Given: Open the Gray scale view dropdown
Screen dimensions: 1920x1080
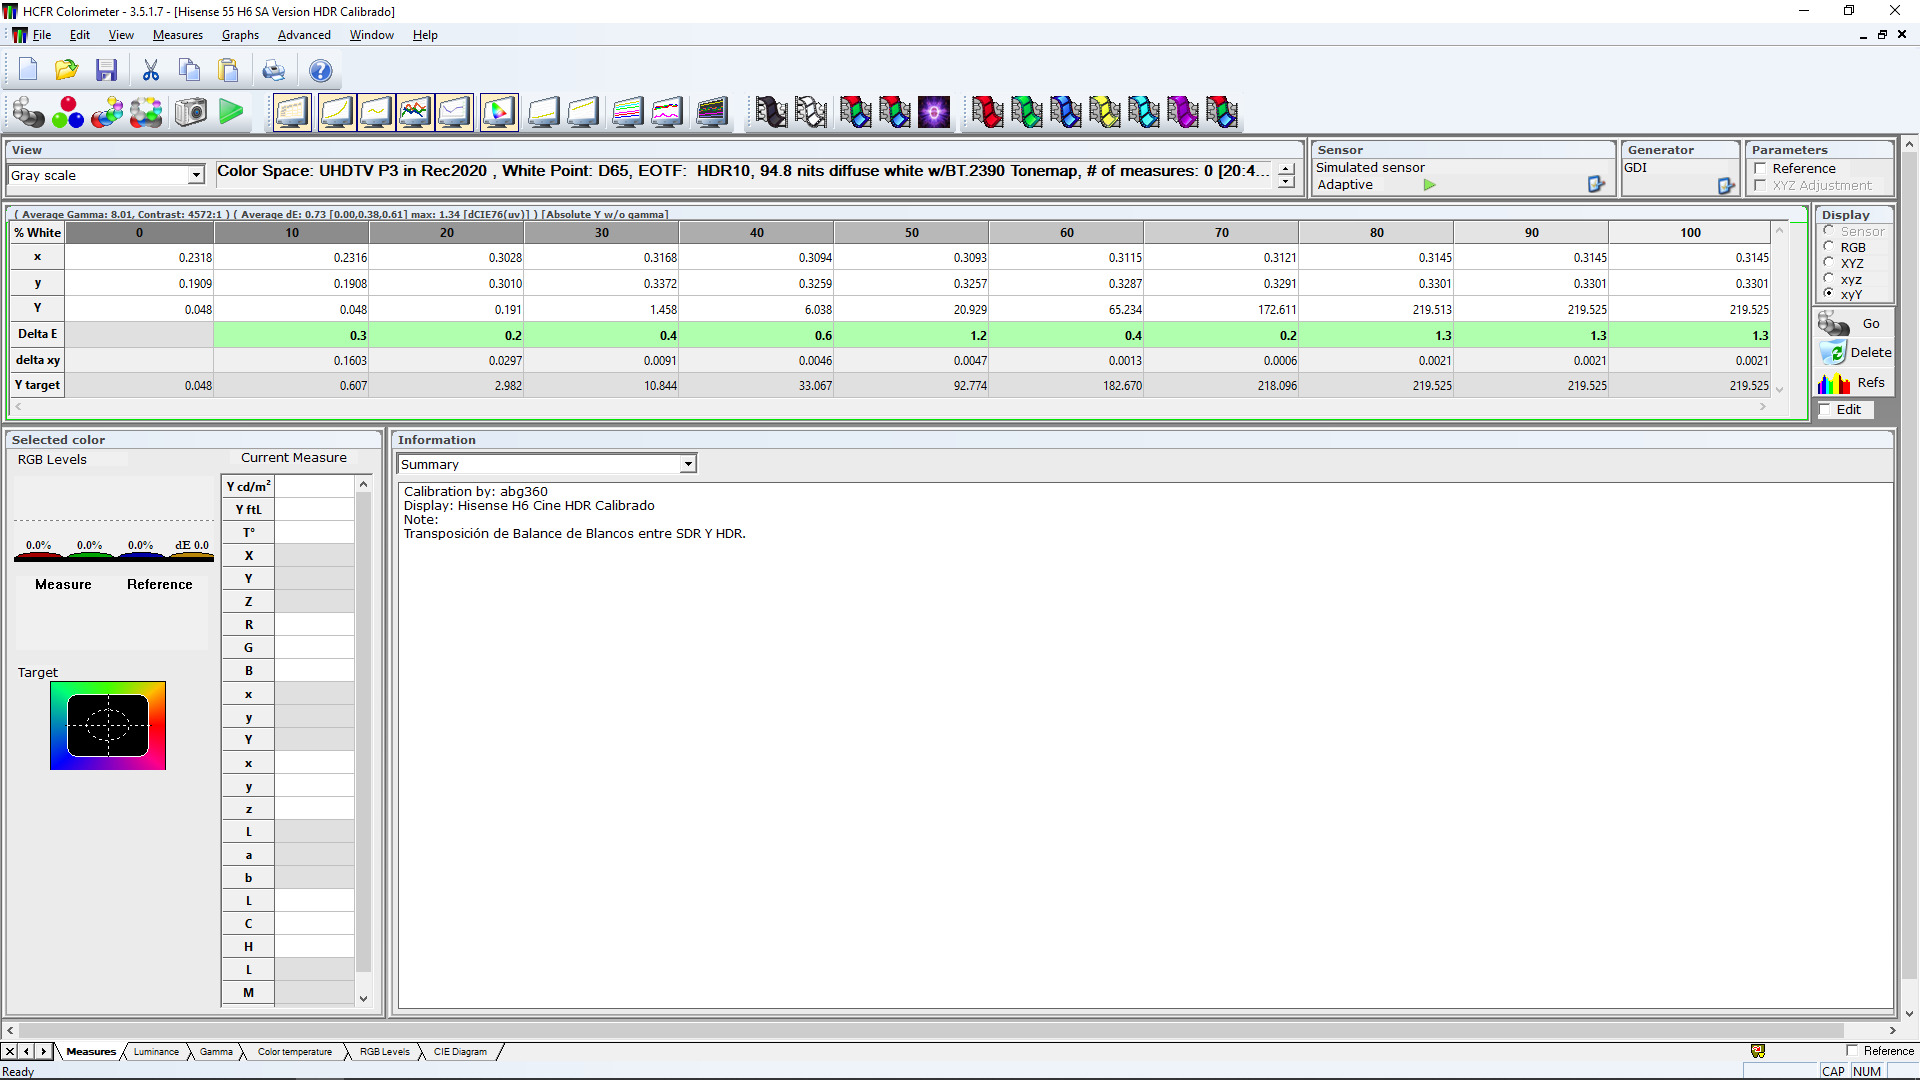Looking at the screenshot, I should [196, 175].
